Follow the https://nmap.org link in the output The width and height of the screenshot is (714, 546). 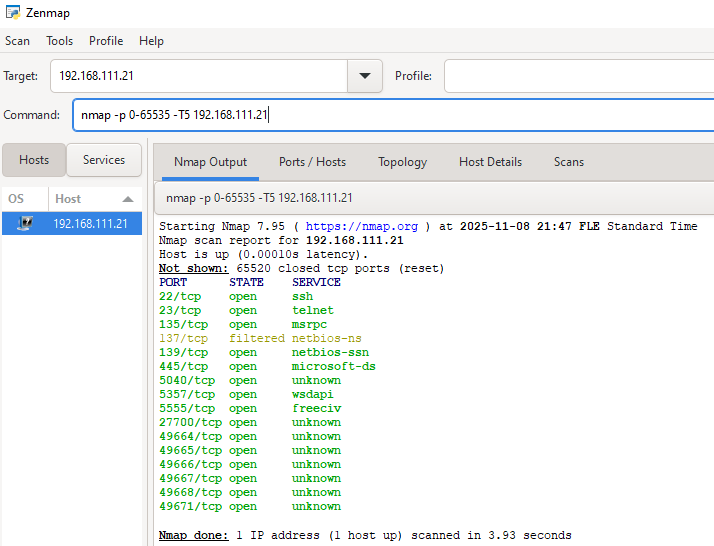point(366,227)
